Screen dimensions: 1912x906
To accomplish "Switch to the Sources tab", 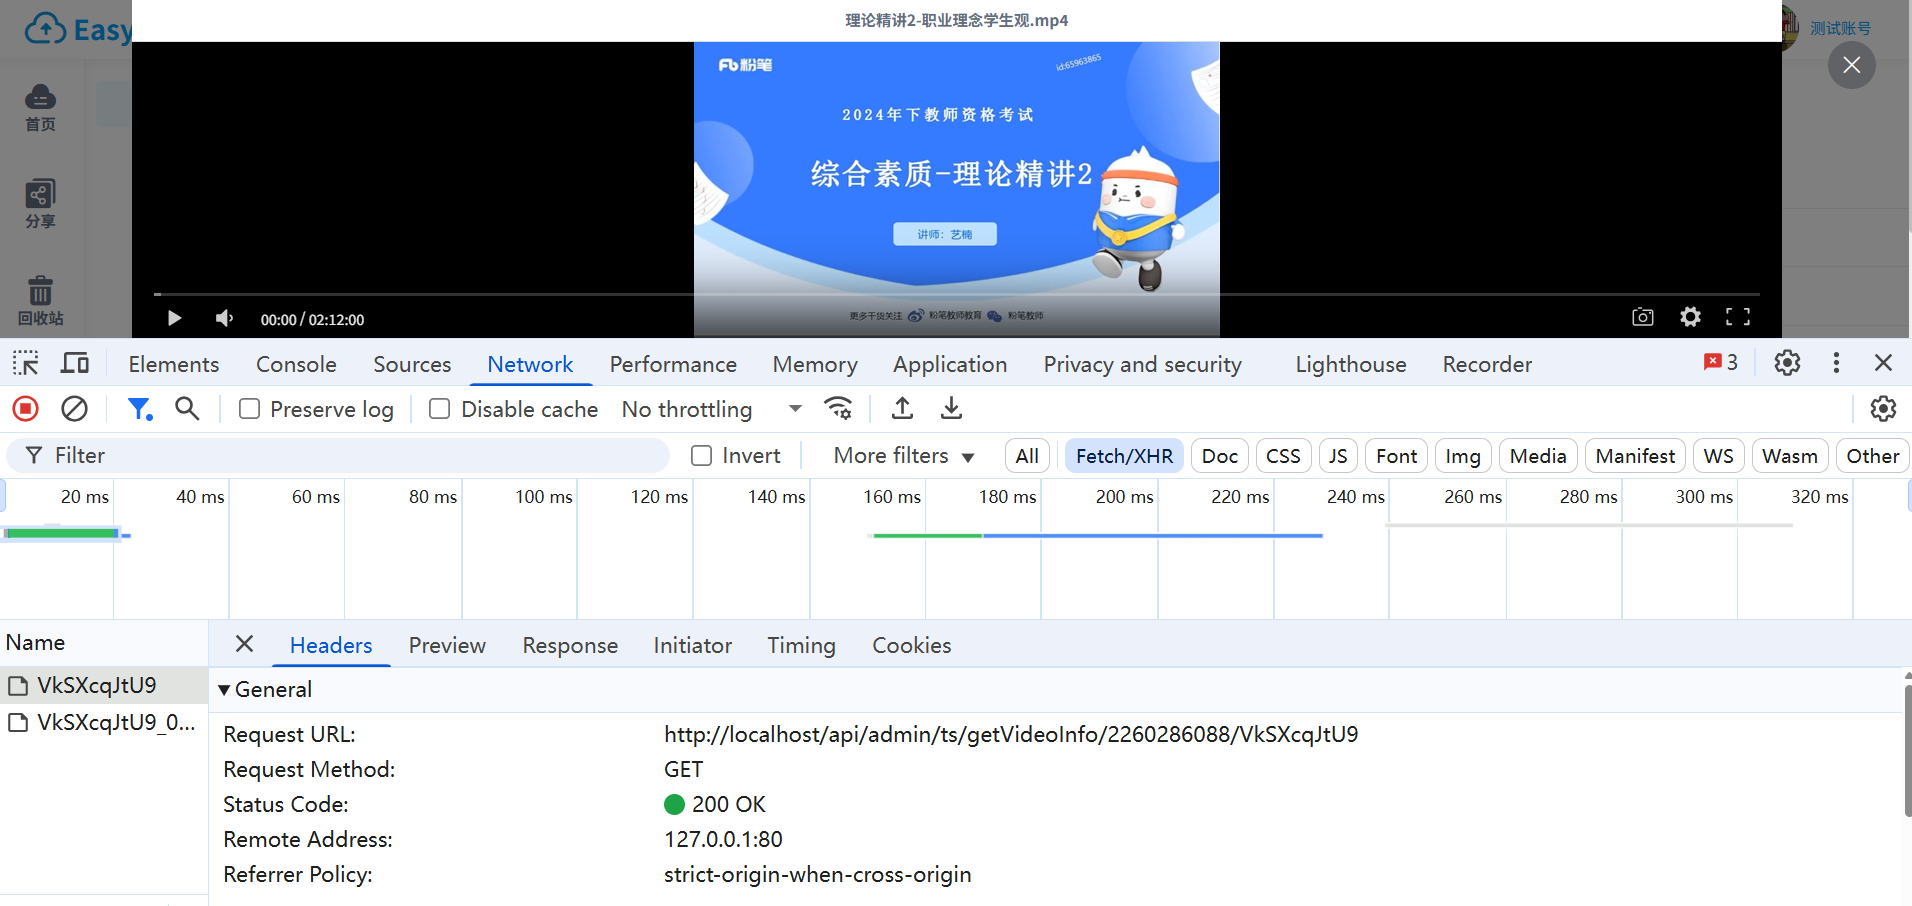I will [x=412, y=364].
